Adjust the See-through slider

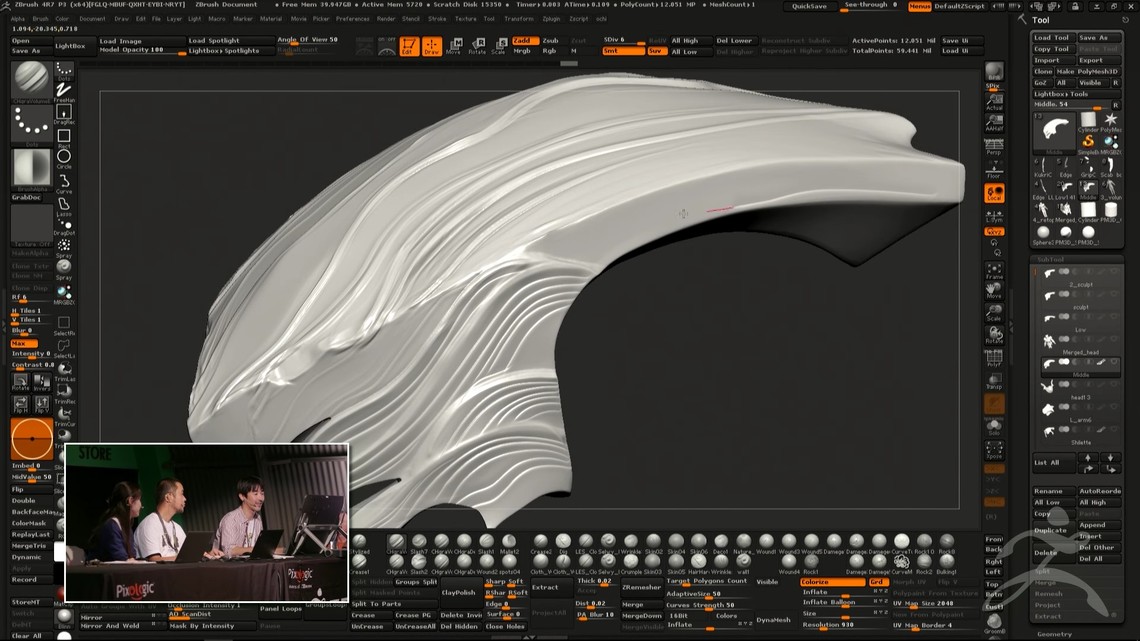[870, 6]
